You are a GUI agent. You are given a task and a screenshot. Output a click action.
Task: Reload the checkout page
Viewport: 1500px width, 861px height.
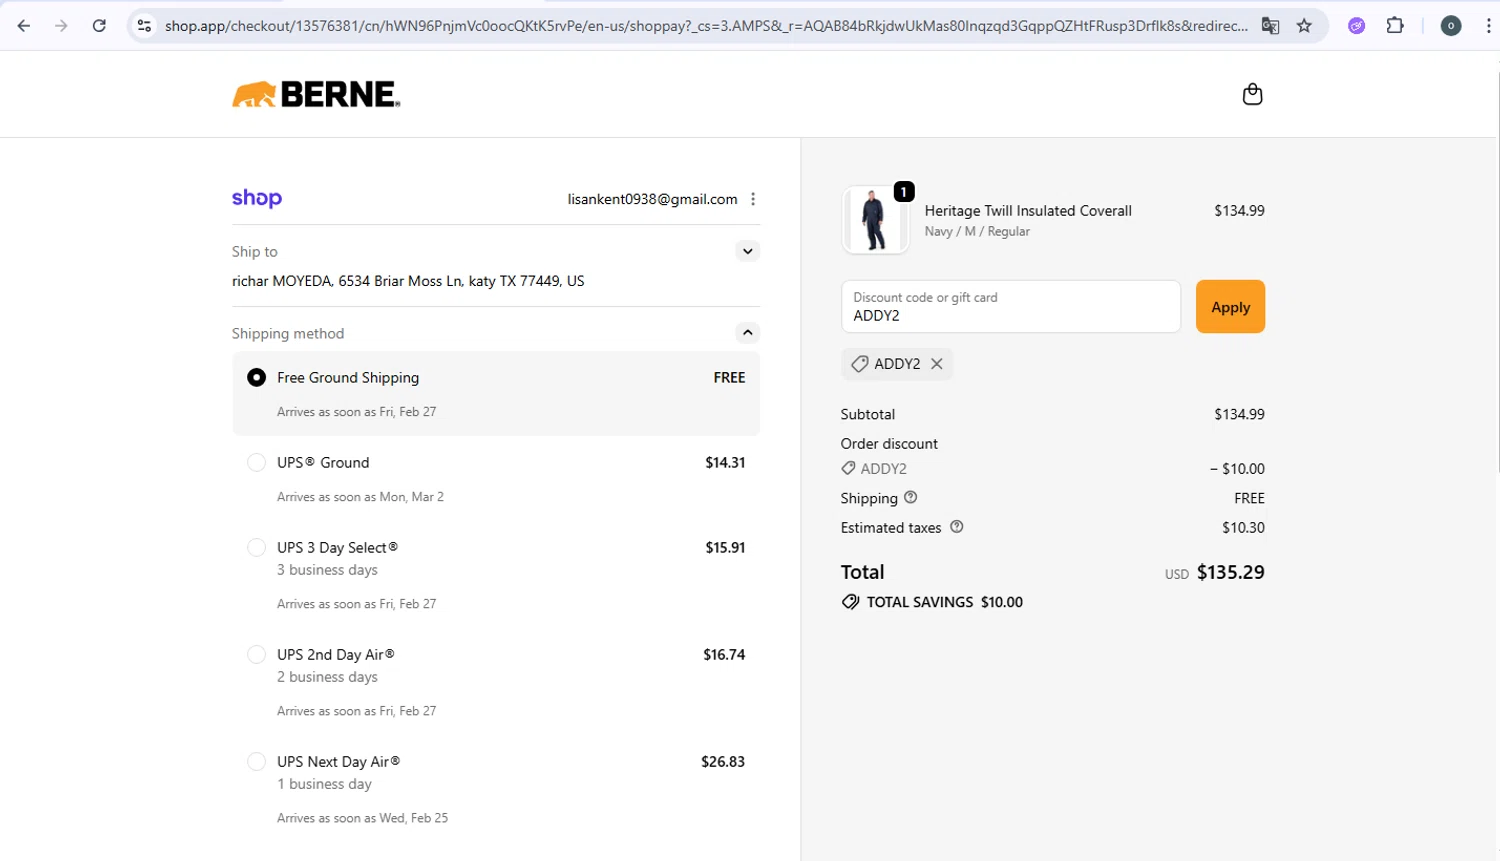(99, 26)
